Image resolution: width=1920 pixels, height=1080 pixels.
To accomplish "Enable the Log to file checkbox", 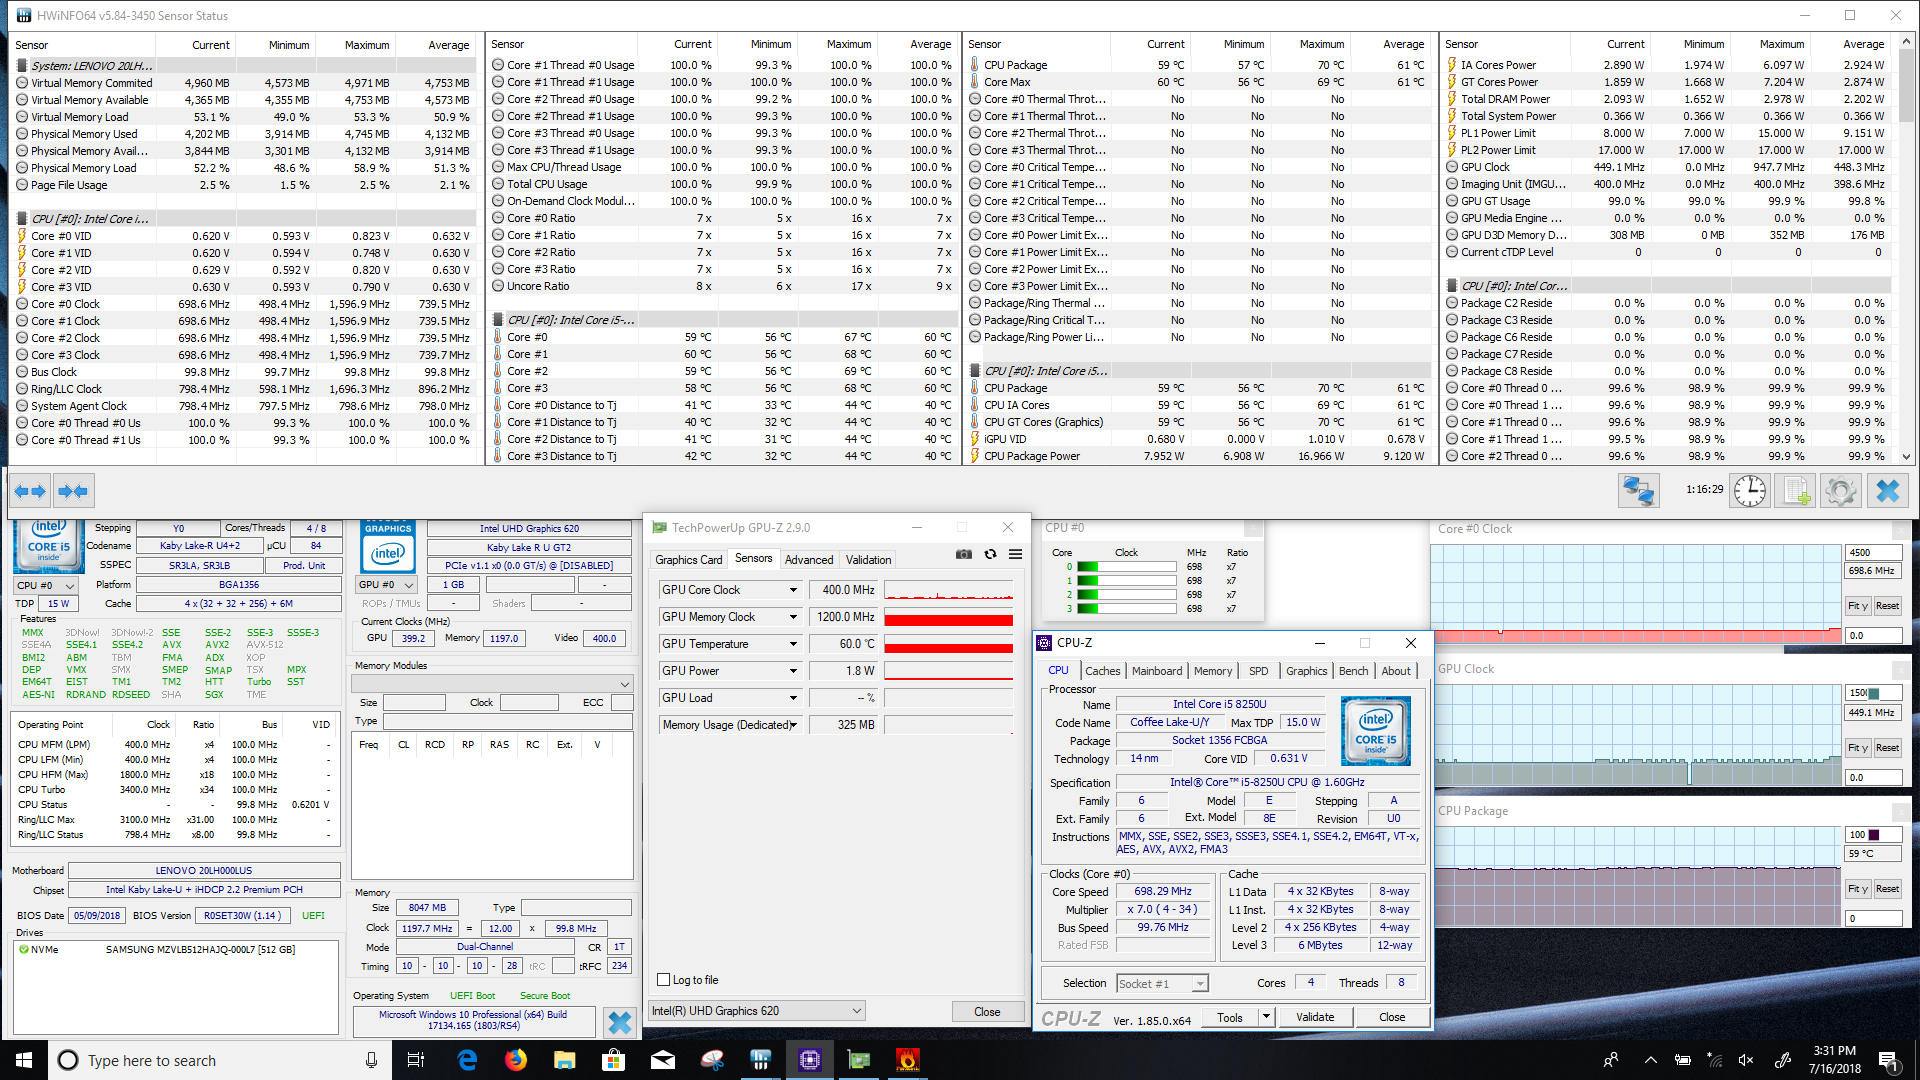I will pos(663,980).
